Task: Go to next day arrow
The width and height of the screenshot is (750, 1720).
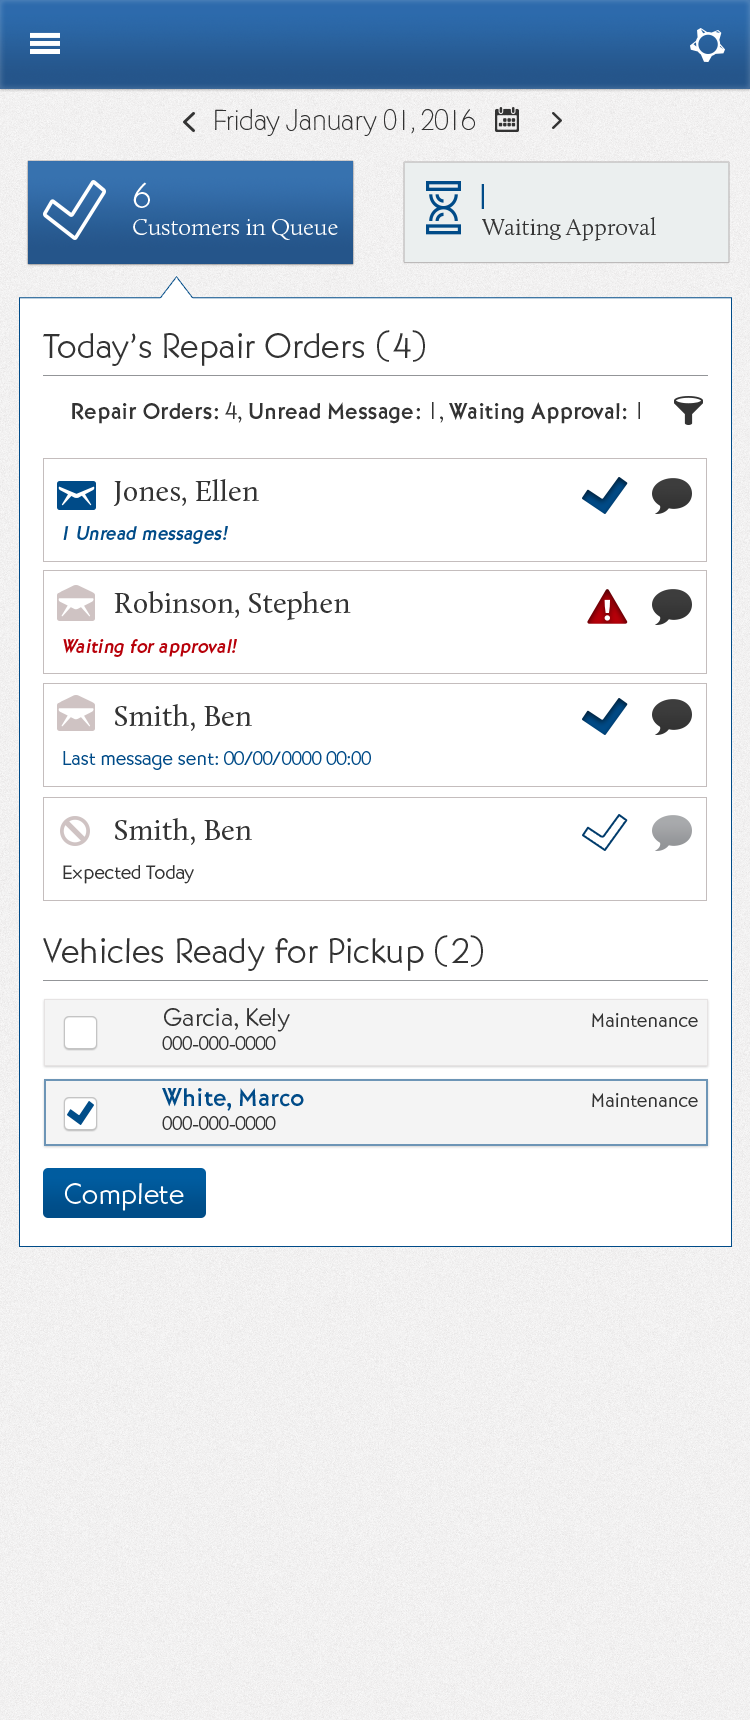Action: point(557,121)
